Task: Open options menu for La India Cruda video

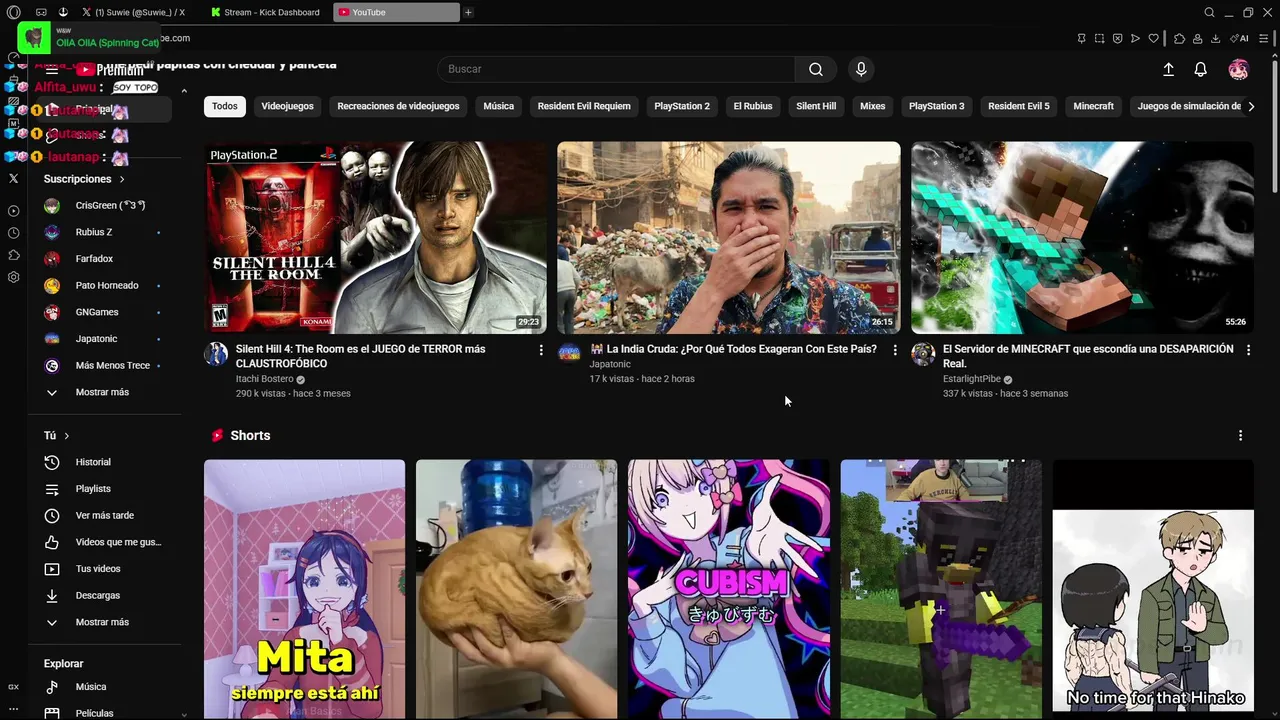Action: (895, 350)
